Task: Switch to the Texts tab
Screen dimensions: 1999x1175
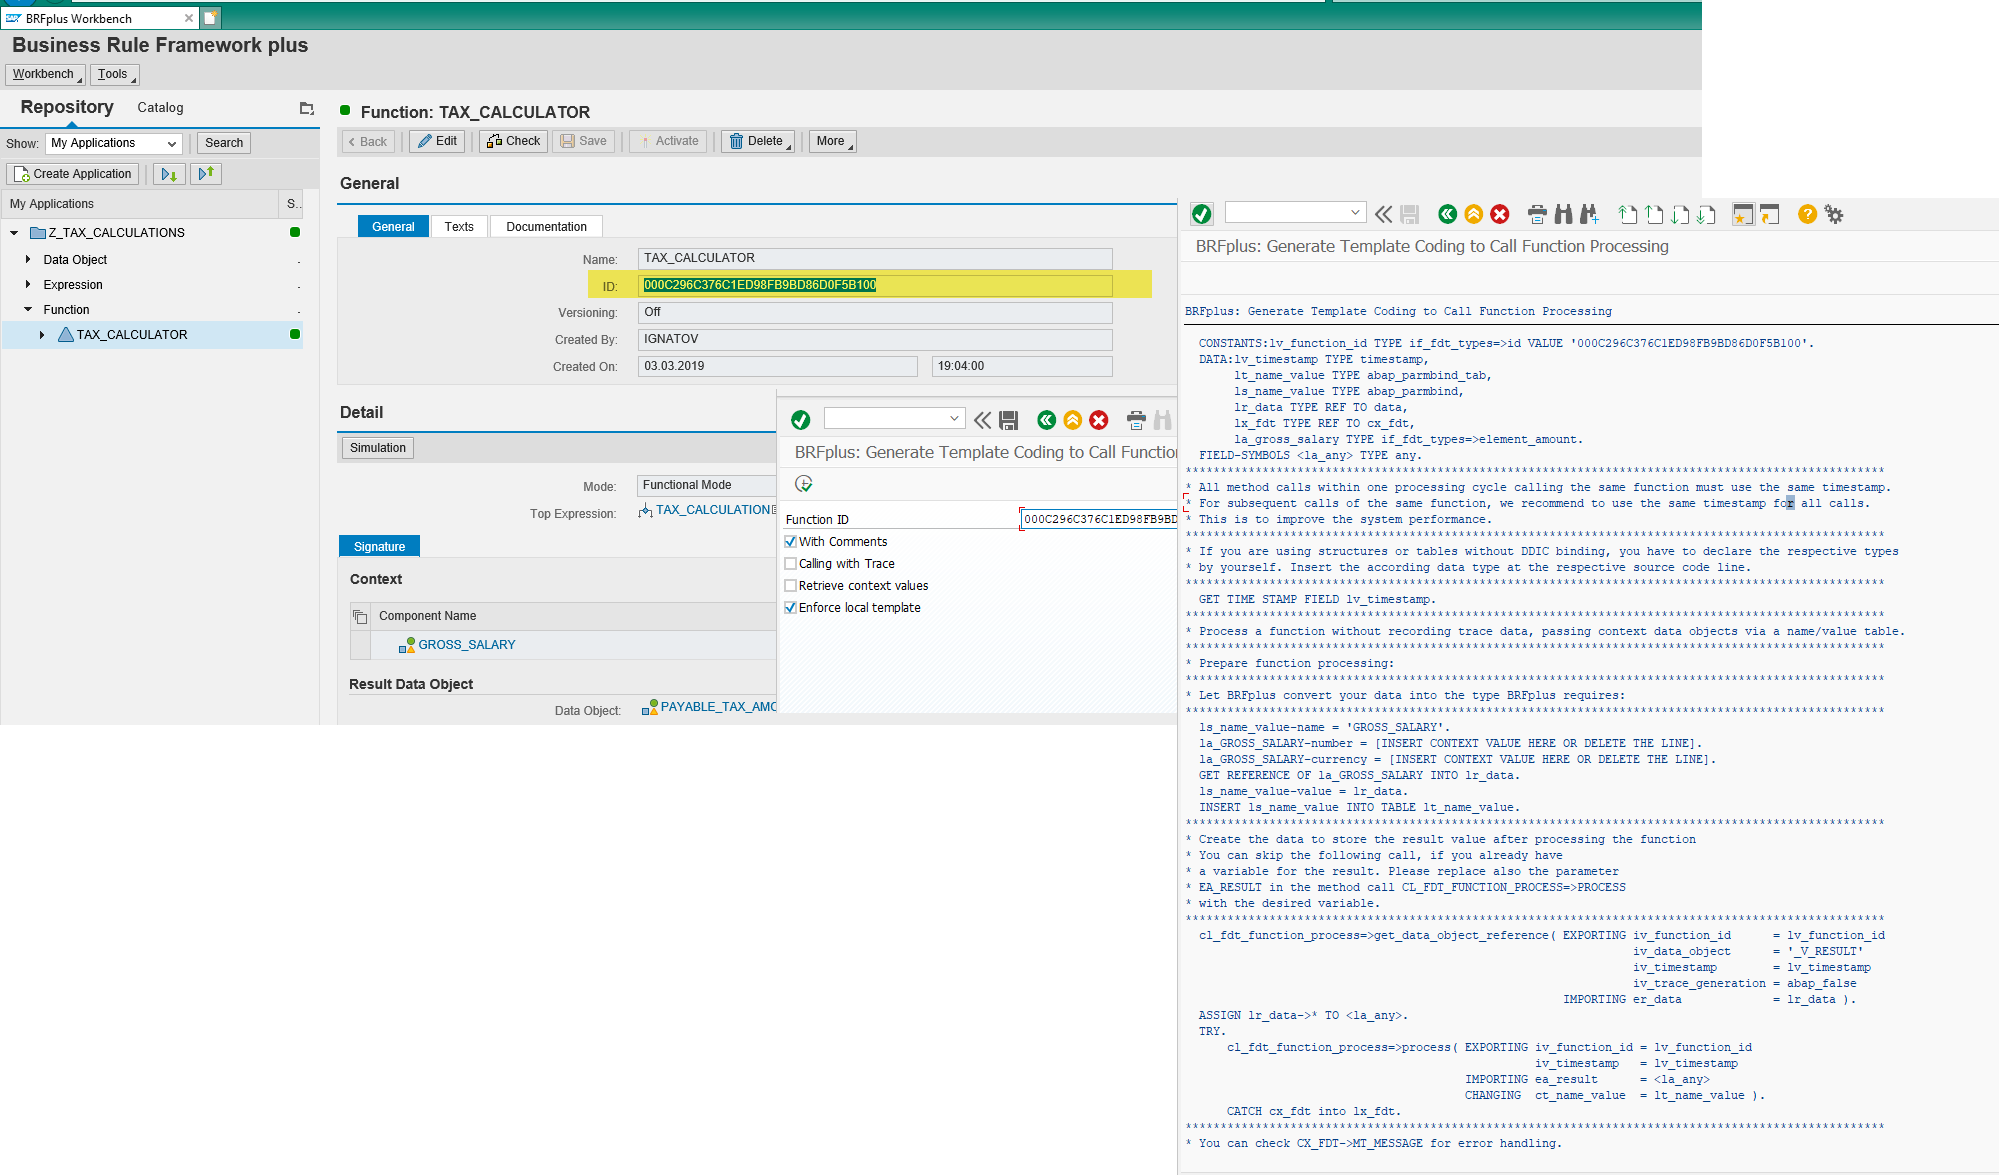Action: pos(459,227)
